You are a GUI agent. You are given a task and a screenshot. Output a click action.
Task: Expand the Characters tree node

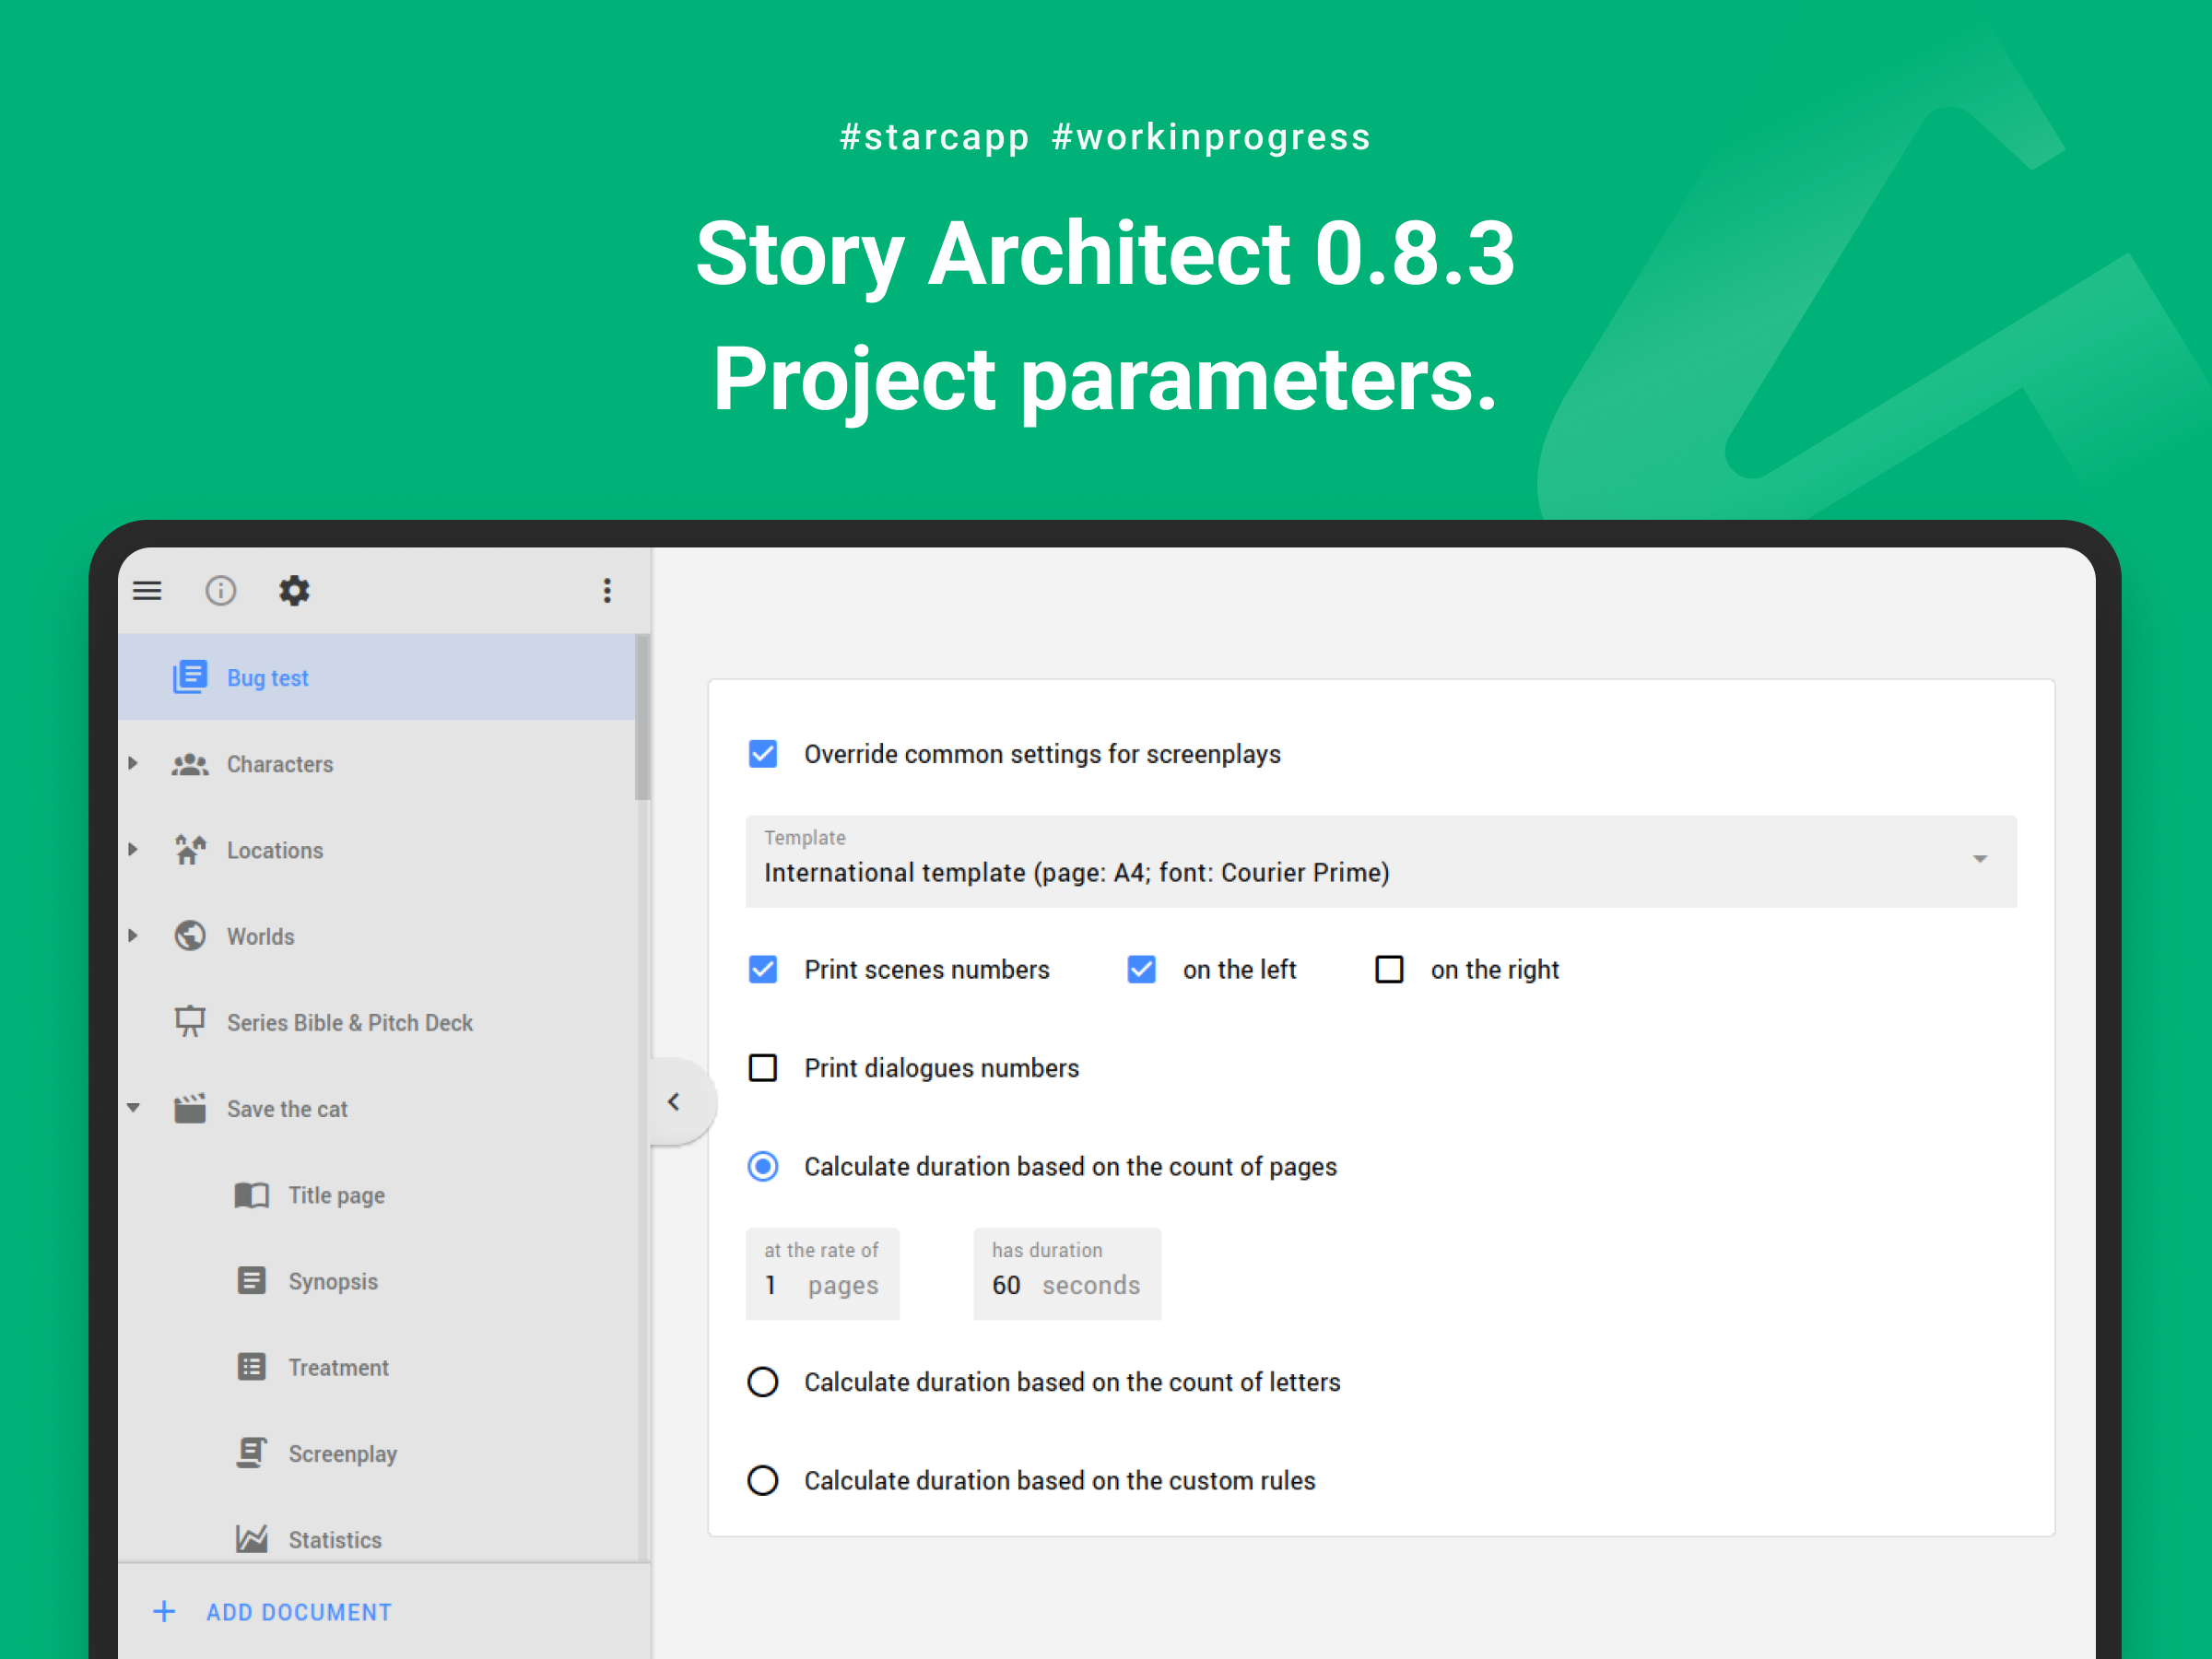click(x=133, y=764)
